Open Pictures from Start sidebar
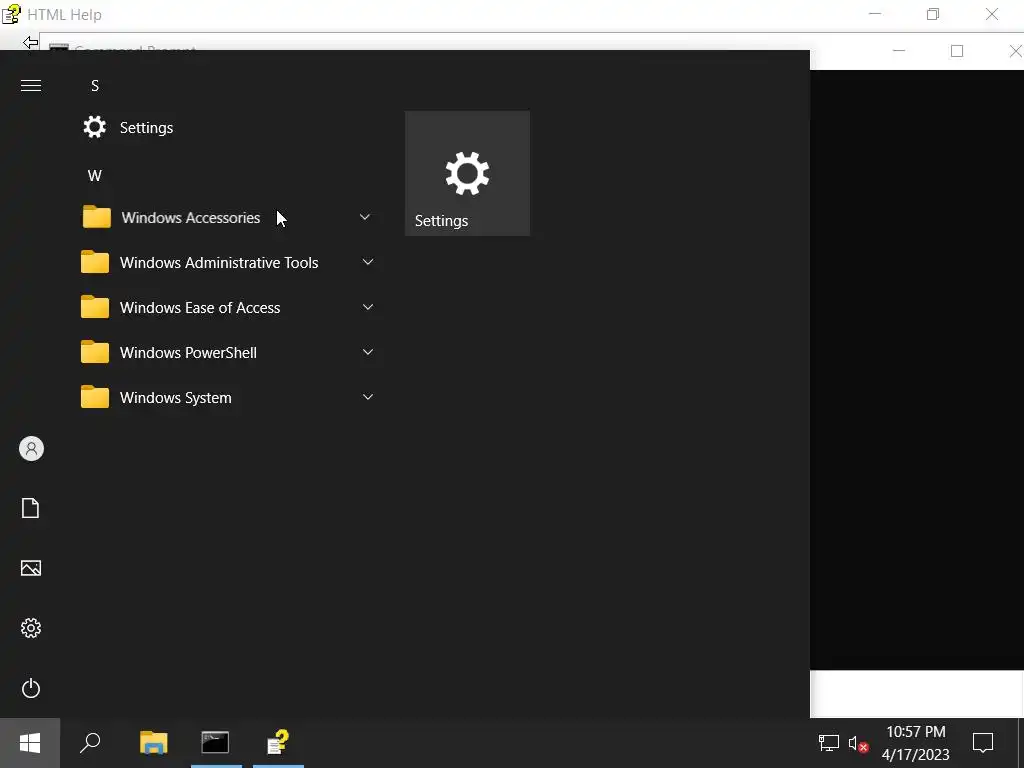Viewport: 1024px width, 768px height. click(x=31, y=568)
